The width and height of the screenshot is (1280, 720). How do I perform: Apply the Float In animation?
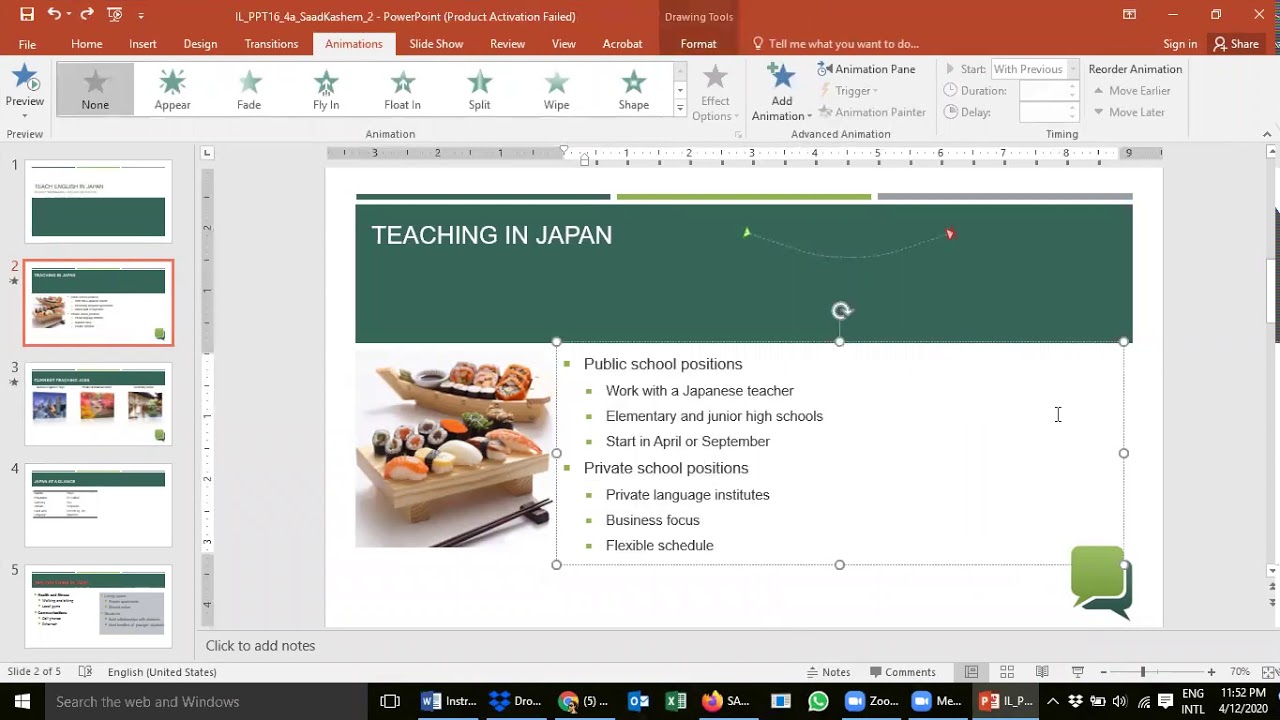403,89
